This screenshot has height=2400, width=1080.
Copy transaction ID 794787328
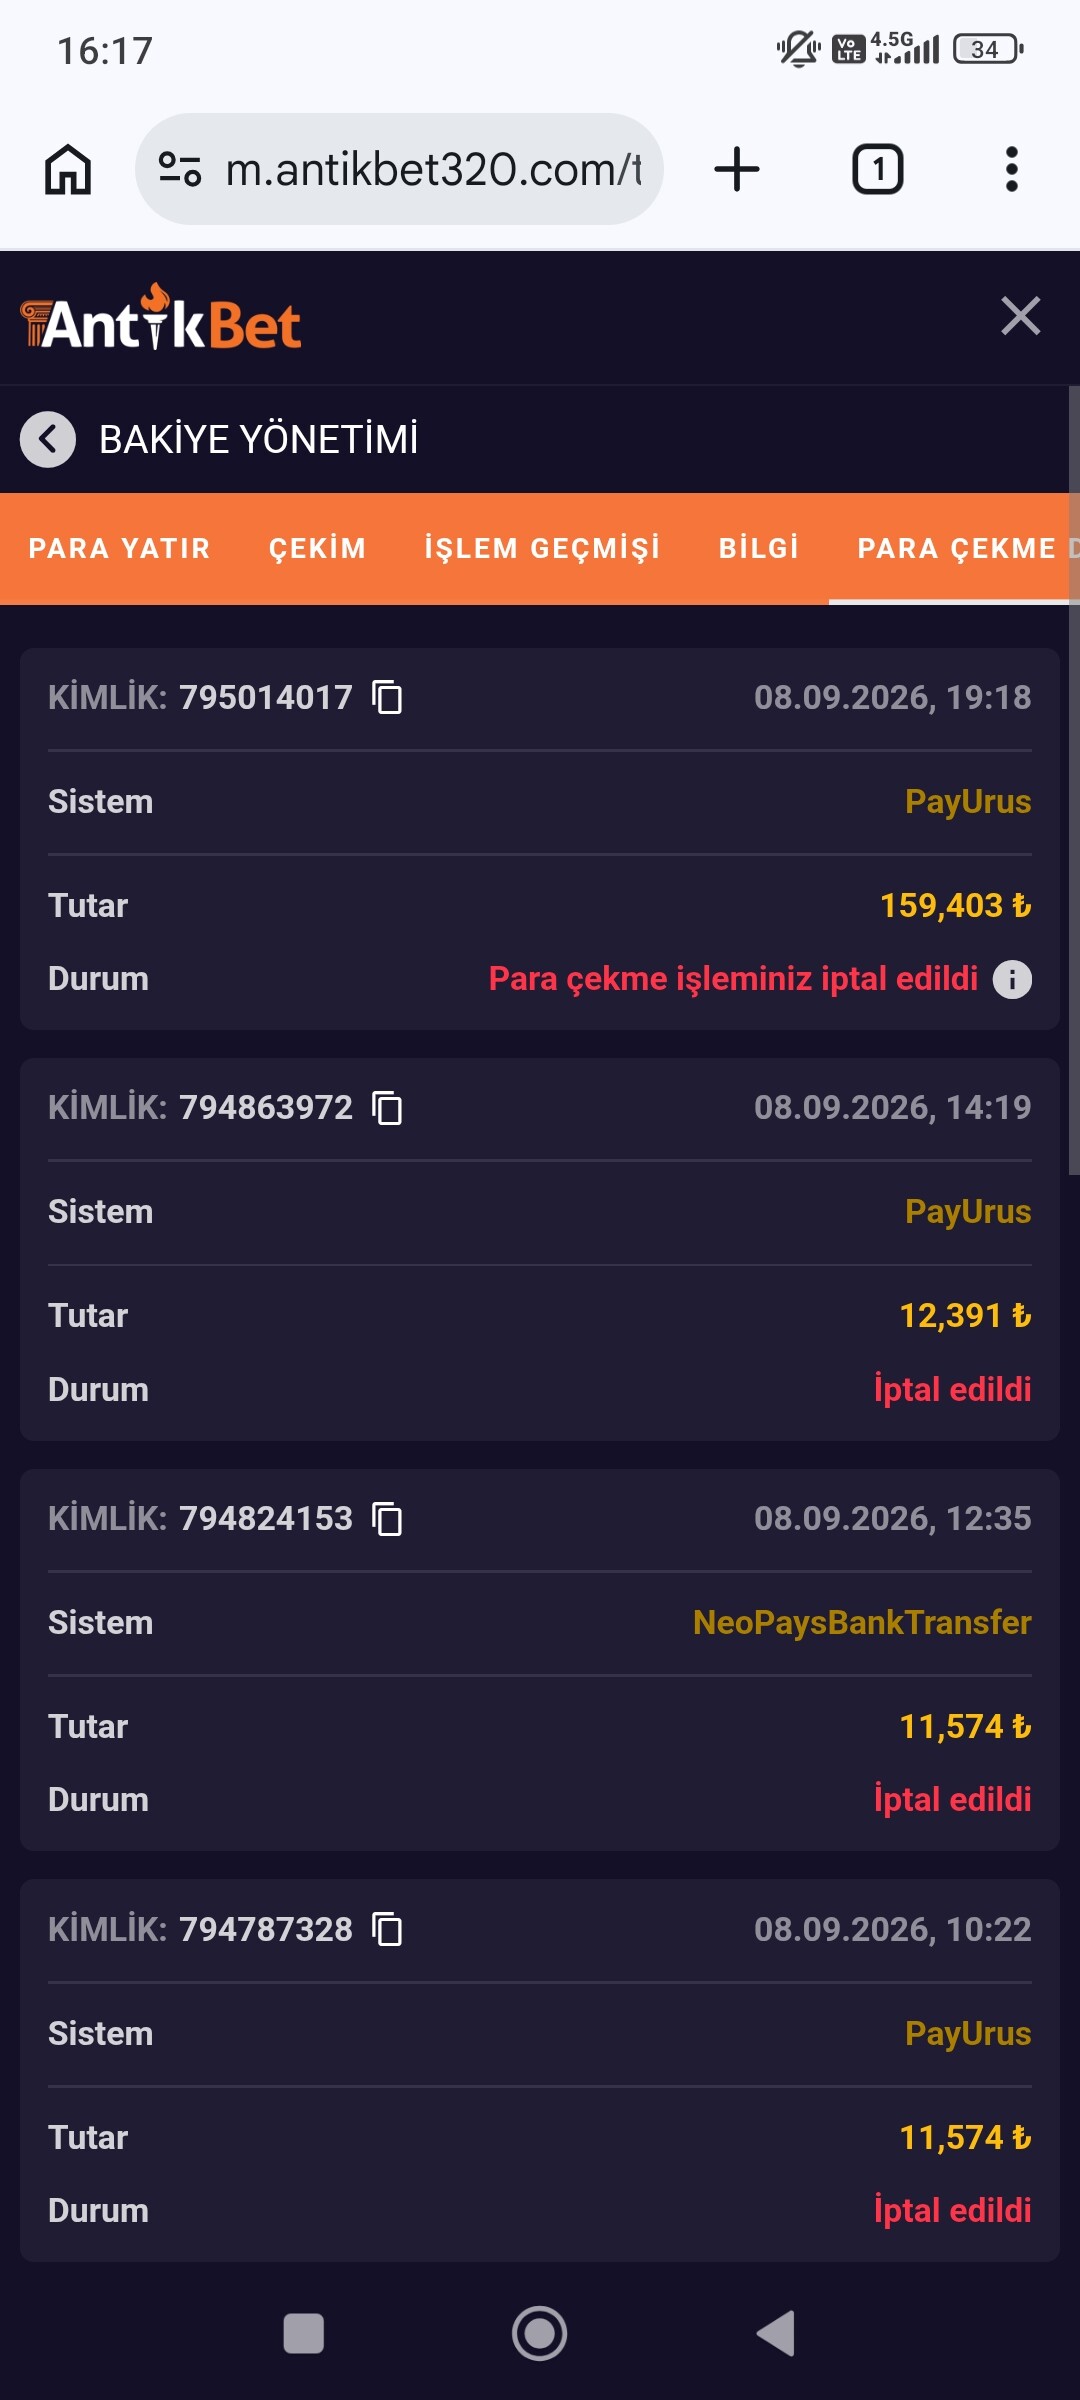(x=387, y=1929)
